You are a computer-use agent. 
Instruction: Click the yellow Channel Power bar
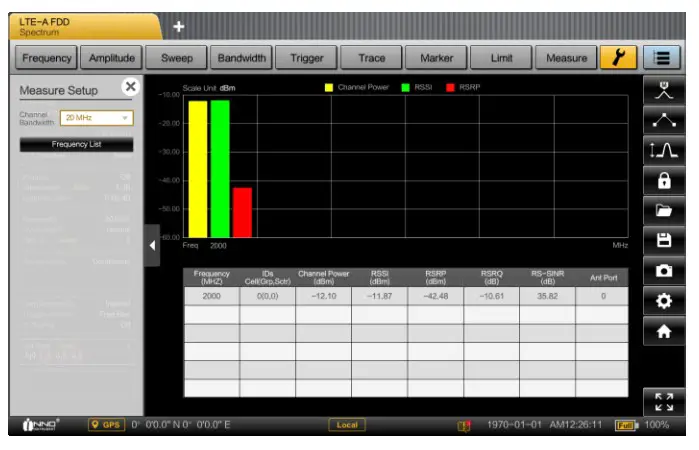198,169
